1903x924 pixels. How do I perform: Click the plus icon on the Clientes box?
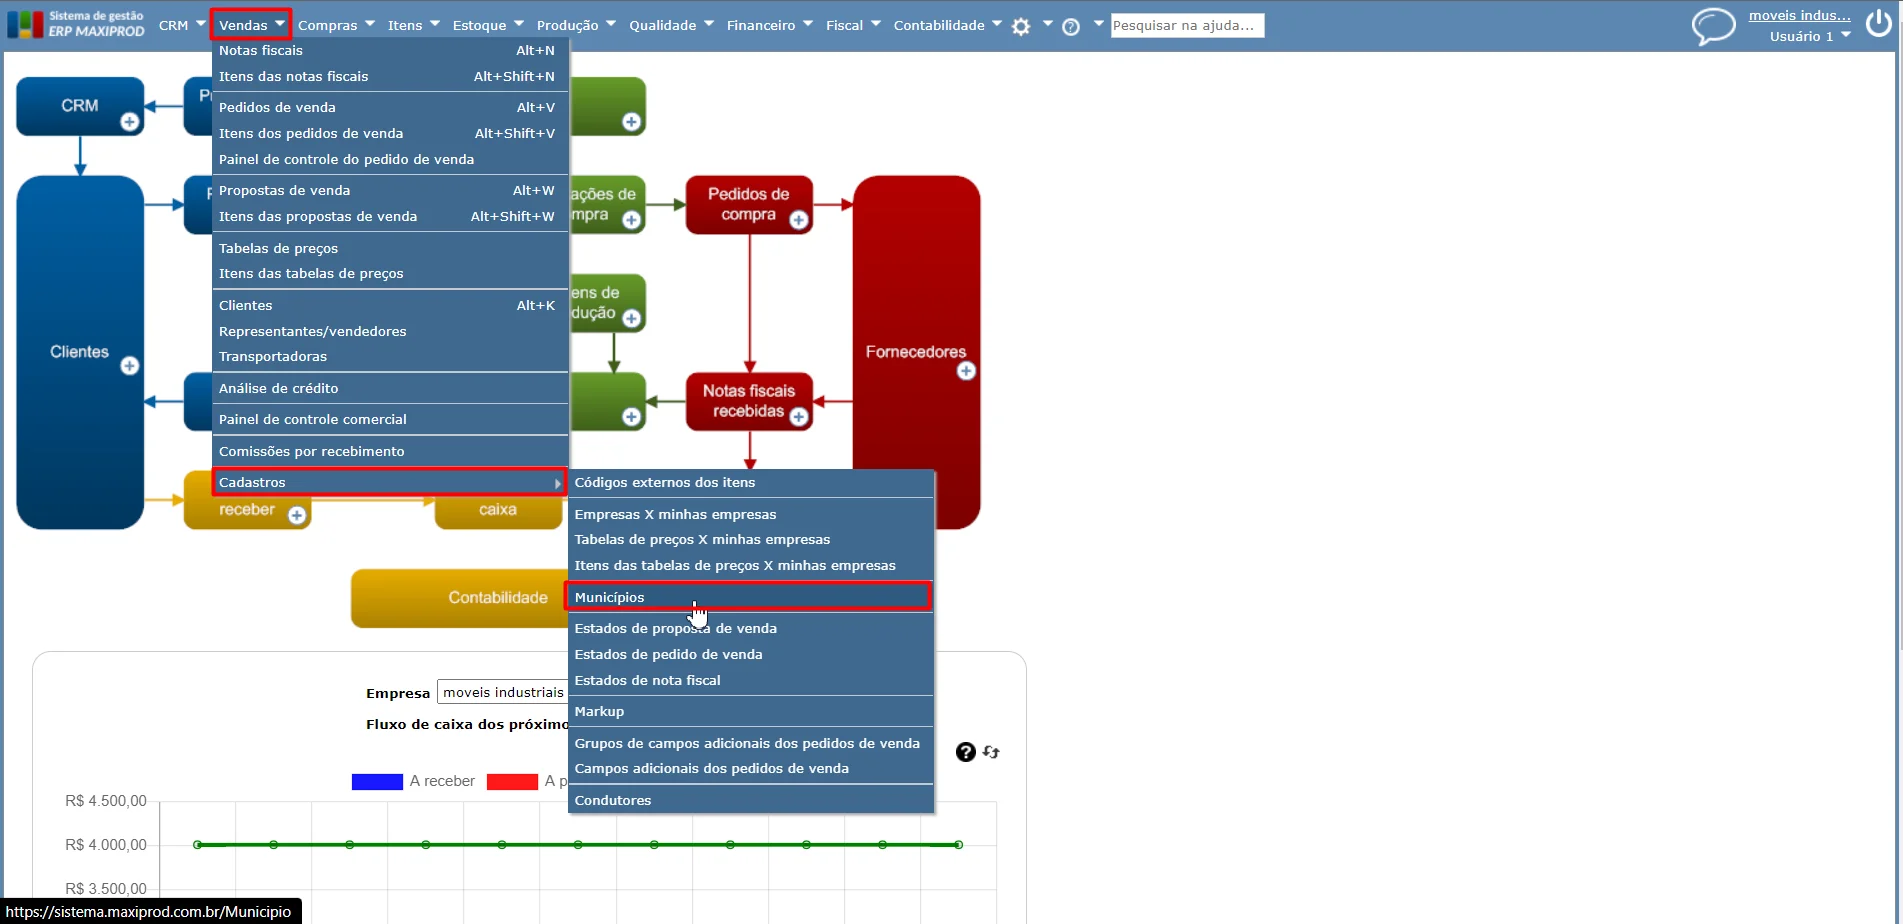click(x=130, y=366)
